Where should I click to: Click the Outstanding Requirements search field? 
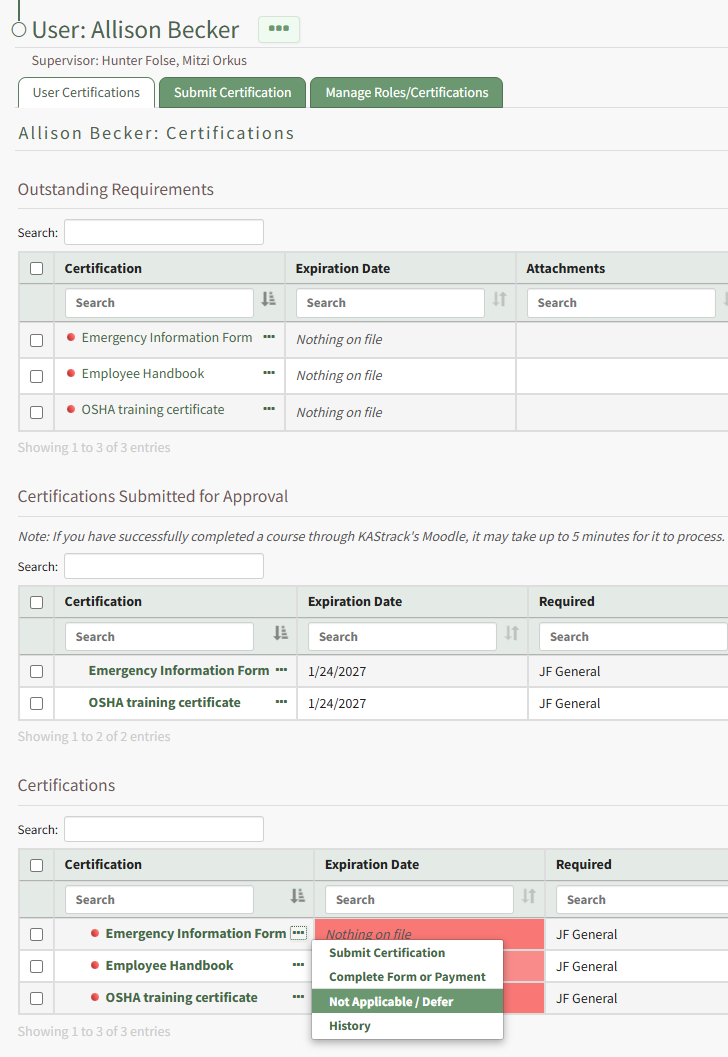point(164,232)
